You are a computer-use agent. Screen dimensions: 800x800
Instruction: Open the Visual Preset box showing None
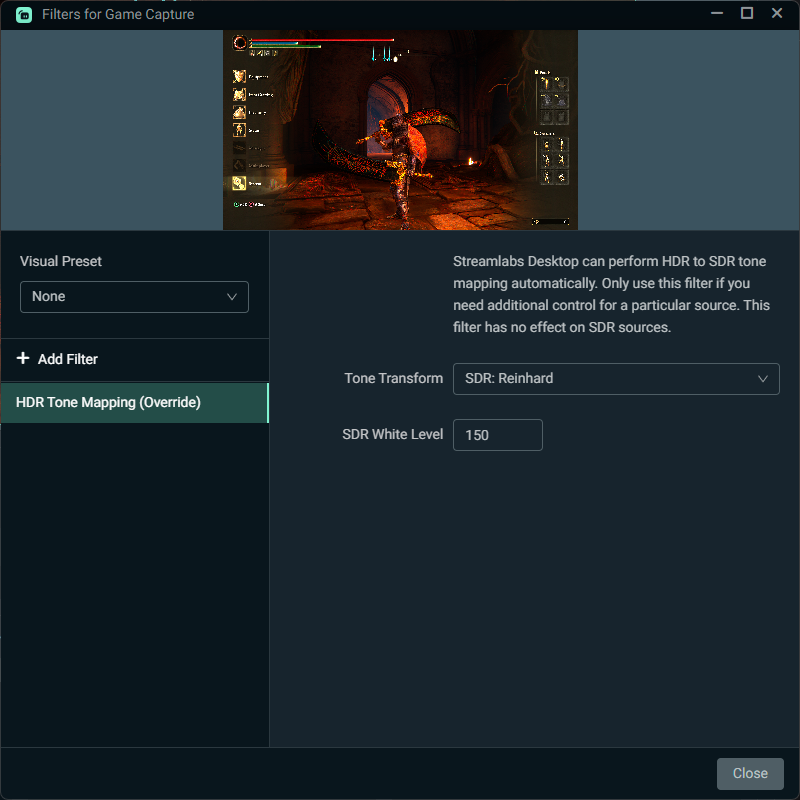point(134,297)
